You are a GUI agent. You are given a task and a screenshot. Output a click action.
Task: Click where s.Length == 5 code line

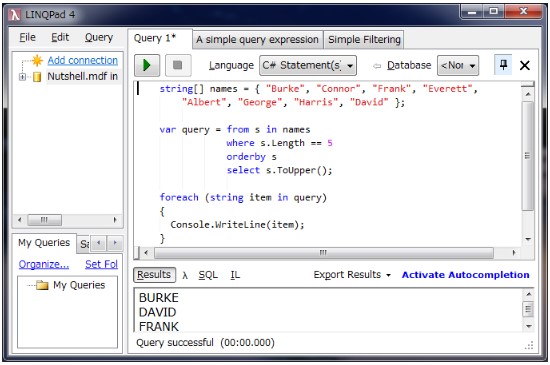point(279,143)
